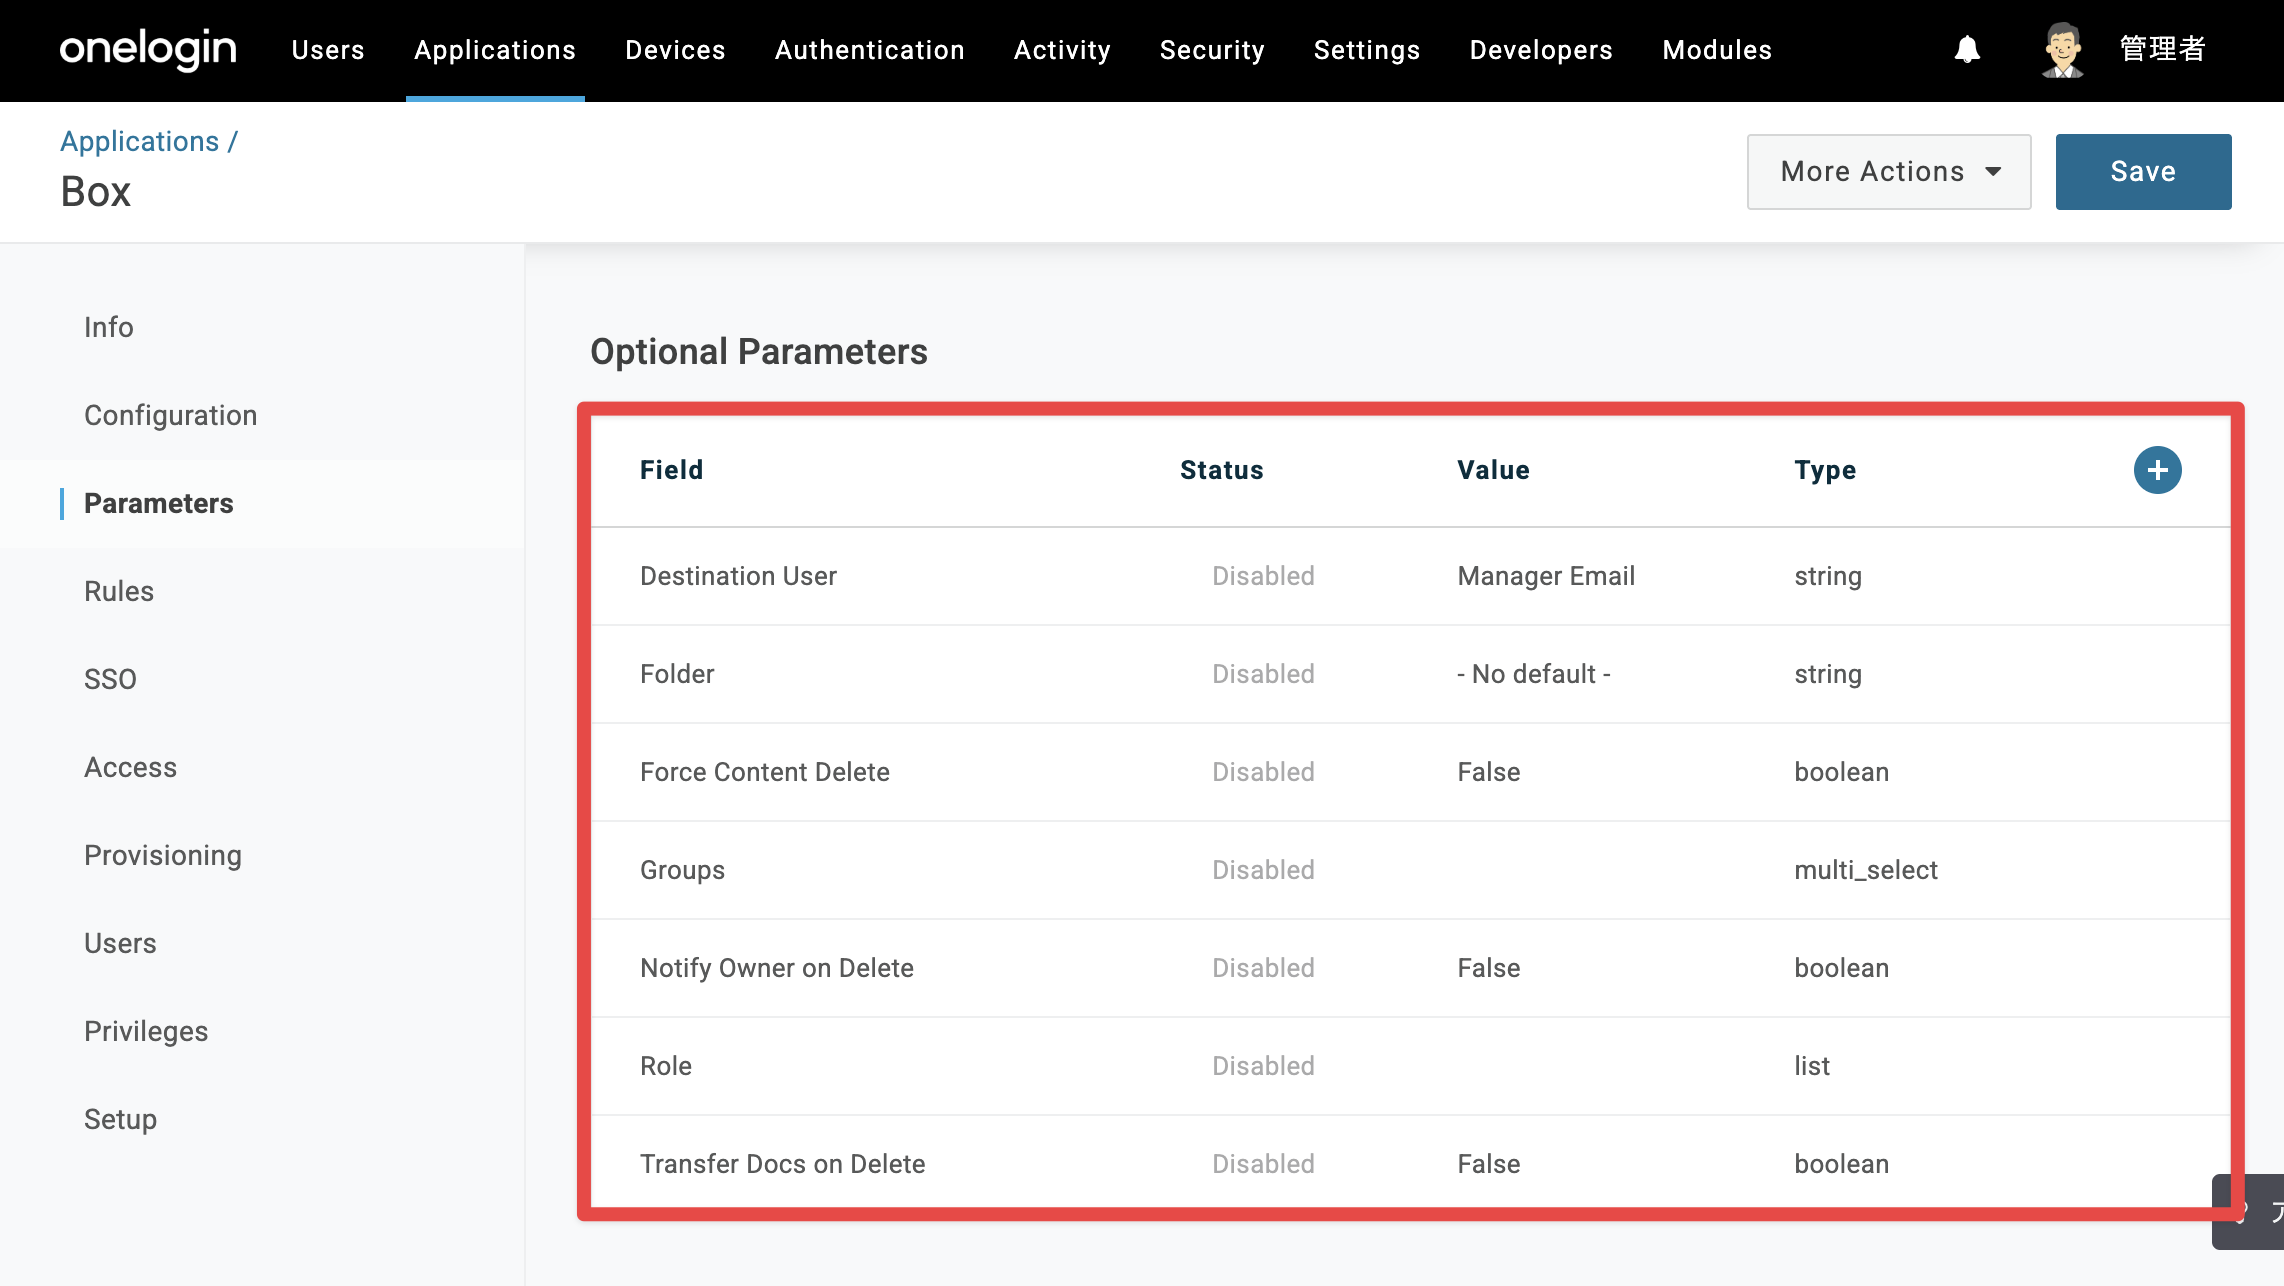The image size is (2284, 1286).
Task: Open the Settings top menu
Action: [1367, 50]
